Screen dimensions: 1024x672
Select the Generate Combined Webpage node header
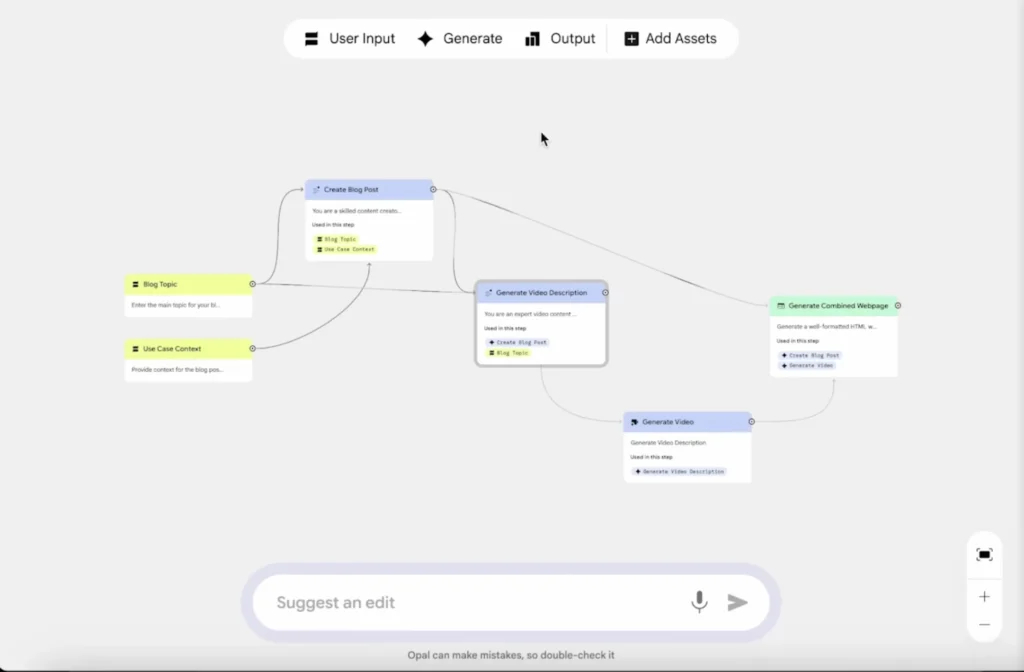[x=833, y=306]
